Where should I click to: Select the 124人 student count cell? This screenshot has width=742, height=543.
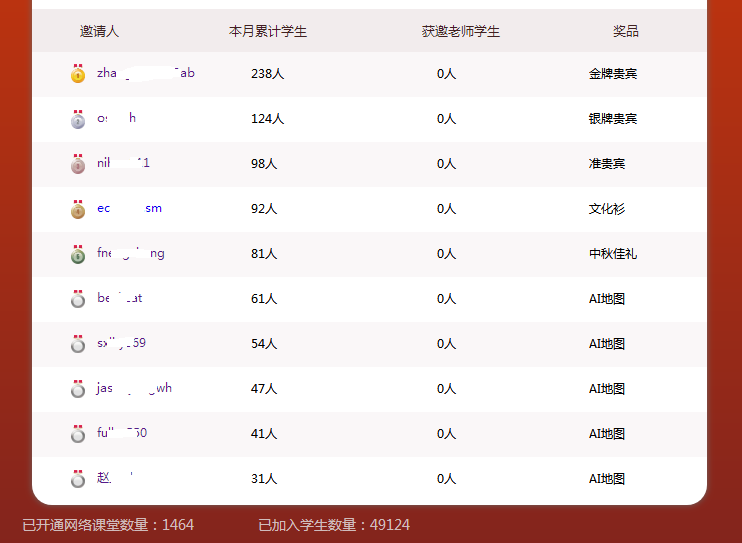coord(267,119)
